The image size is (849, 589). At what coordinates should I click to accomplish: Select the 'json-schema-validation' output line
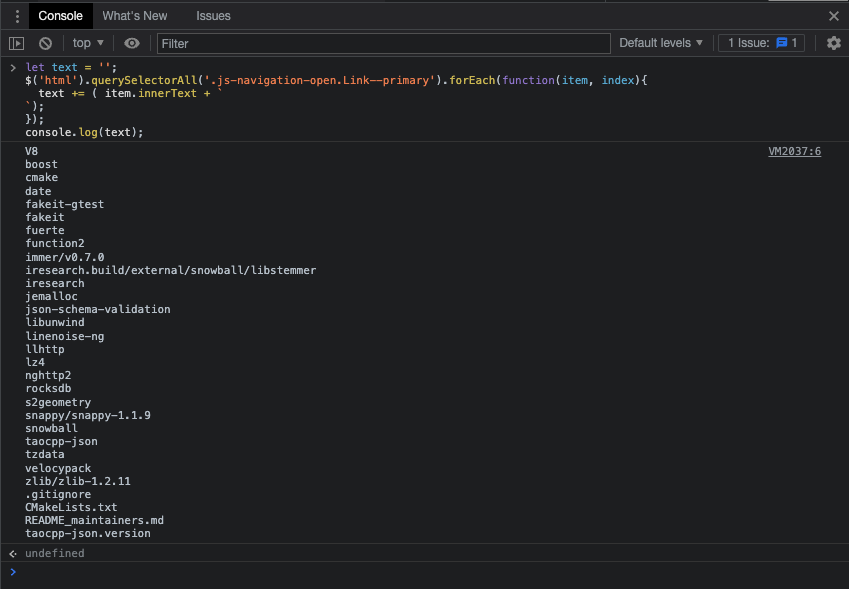[97, 309]
